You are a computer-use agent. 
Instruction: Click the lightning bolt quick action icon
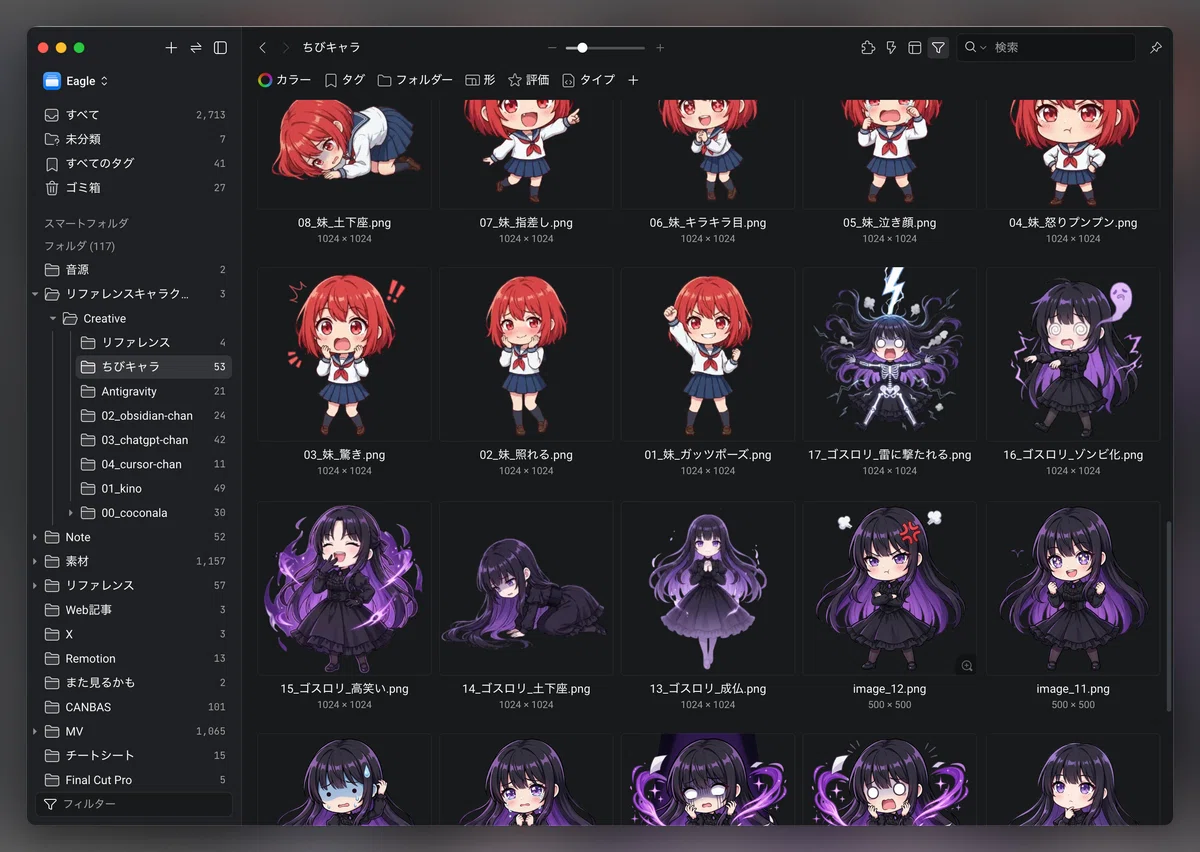891,48
